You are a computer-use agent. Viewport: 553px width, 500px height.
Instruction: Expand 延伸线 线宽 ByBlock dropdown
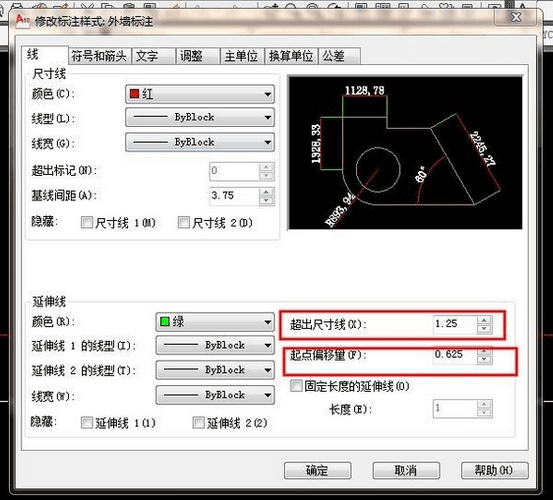[215, 395]
